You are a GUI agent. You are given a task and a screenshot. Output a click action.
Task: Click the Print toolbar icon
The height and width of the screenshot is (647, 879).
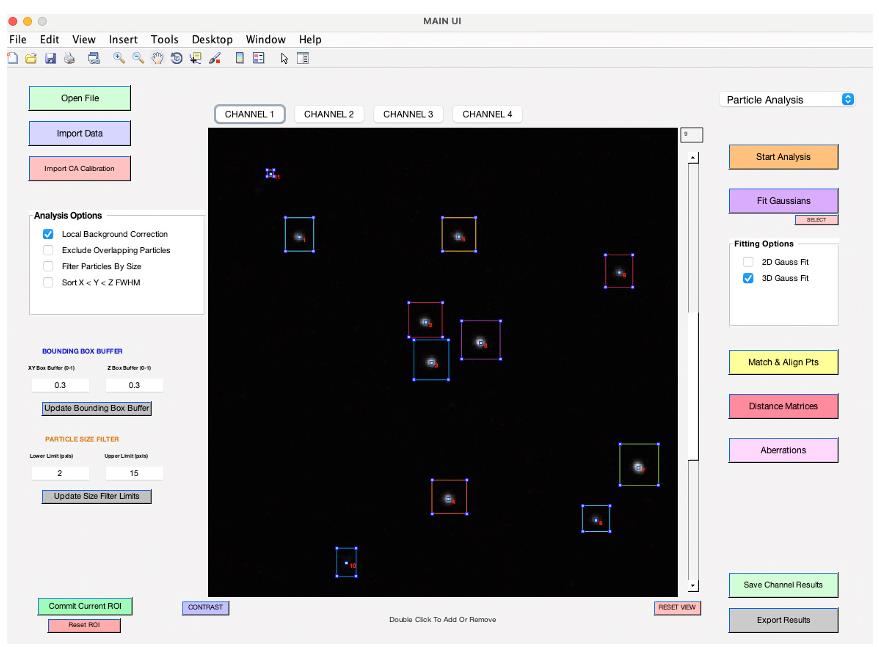(x=70, y=58)
